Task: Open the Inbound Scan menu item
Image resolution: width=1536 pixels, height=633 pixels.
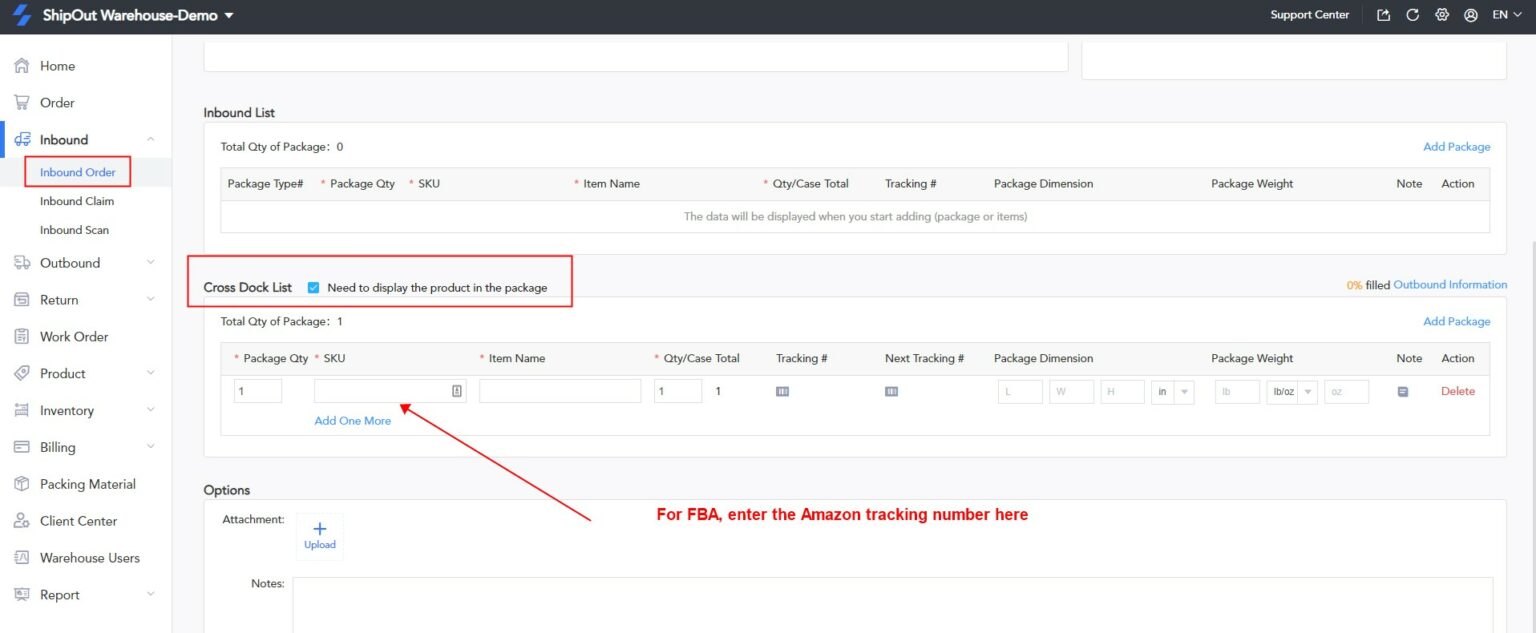Action: (x=74, y=229)
